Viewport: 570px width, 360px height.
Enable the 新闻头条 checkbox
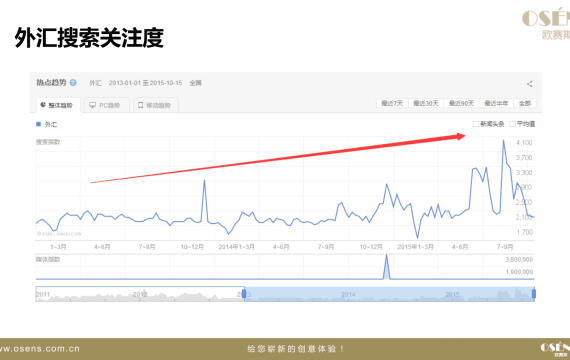click(x=475, y=124)
